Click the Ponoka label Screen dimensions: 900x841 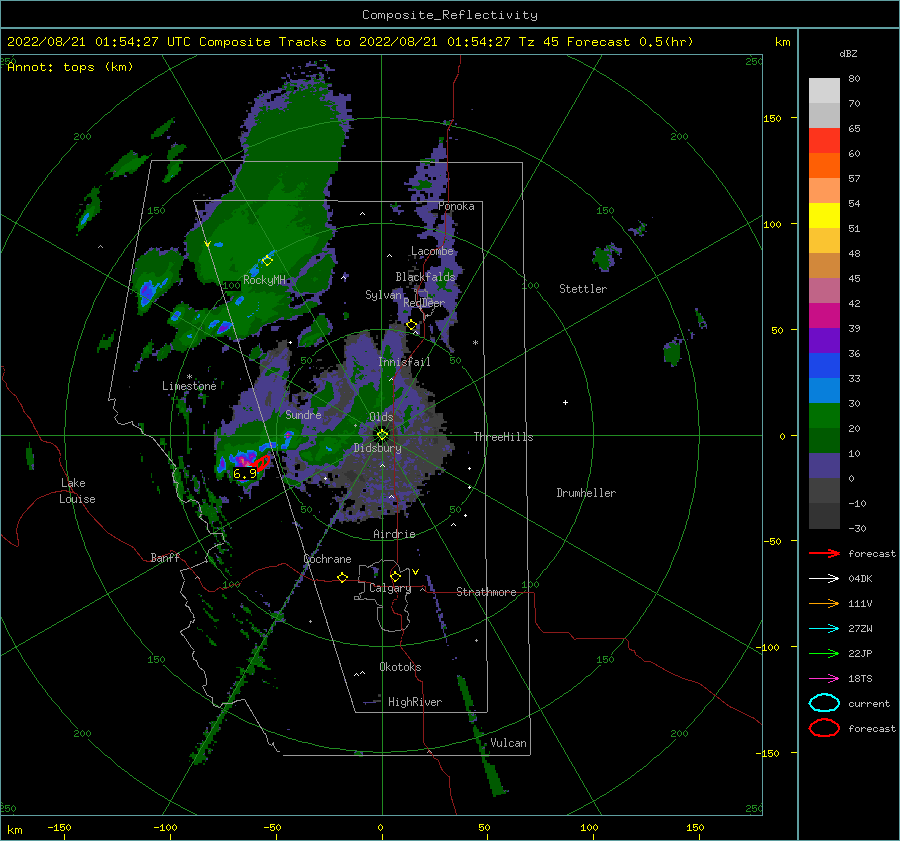click(x=456, y=206)
